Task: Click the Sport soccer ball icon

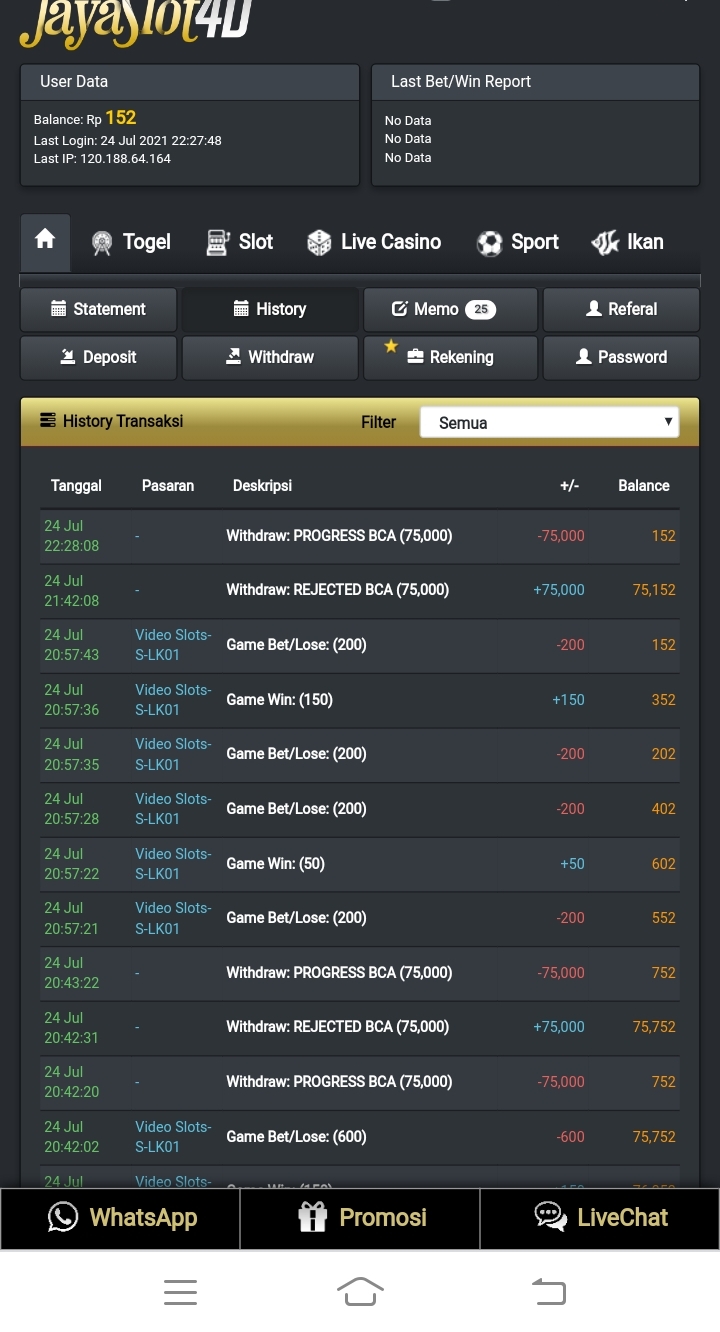Action: (x=489, y=243)
